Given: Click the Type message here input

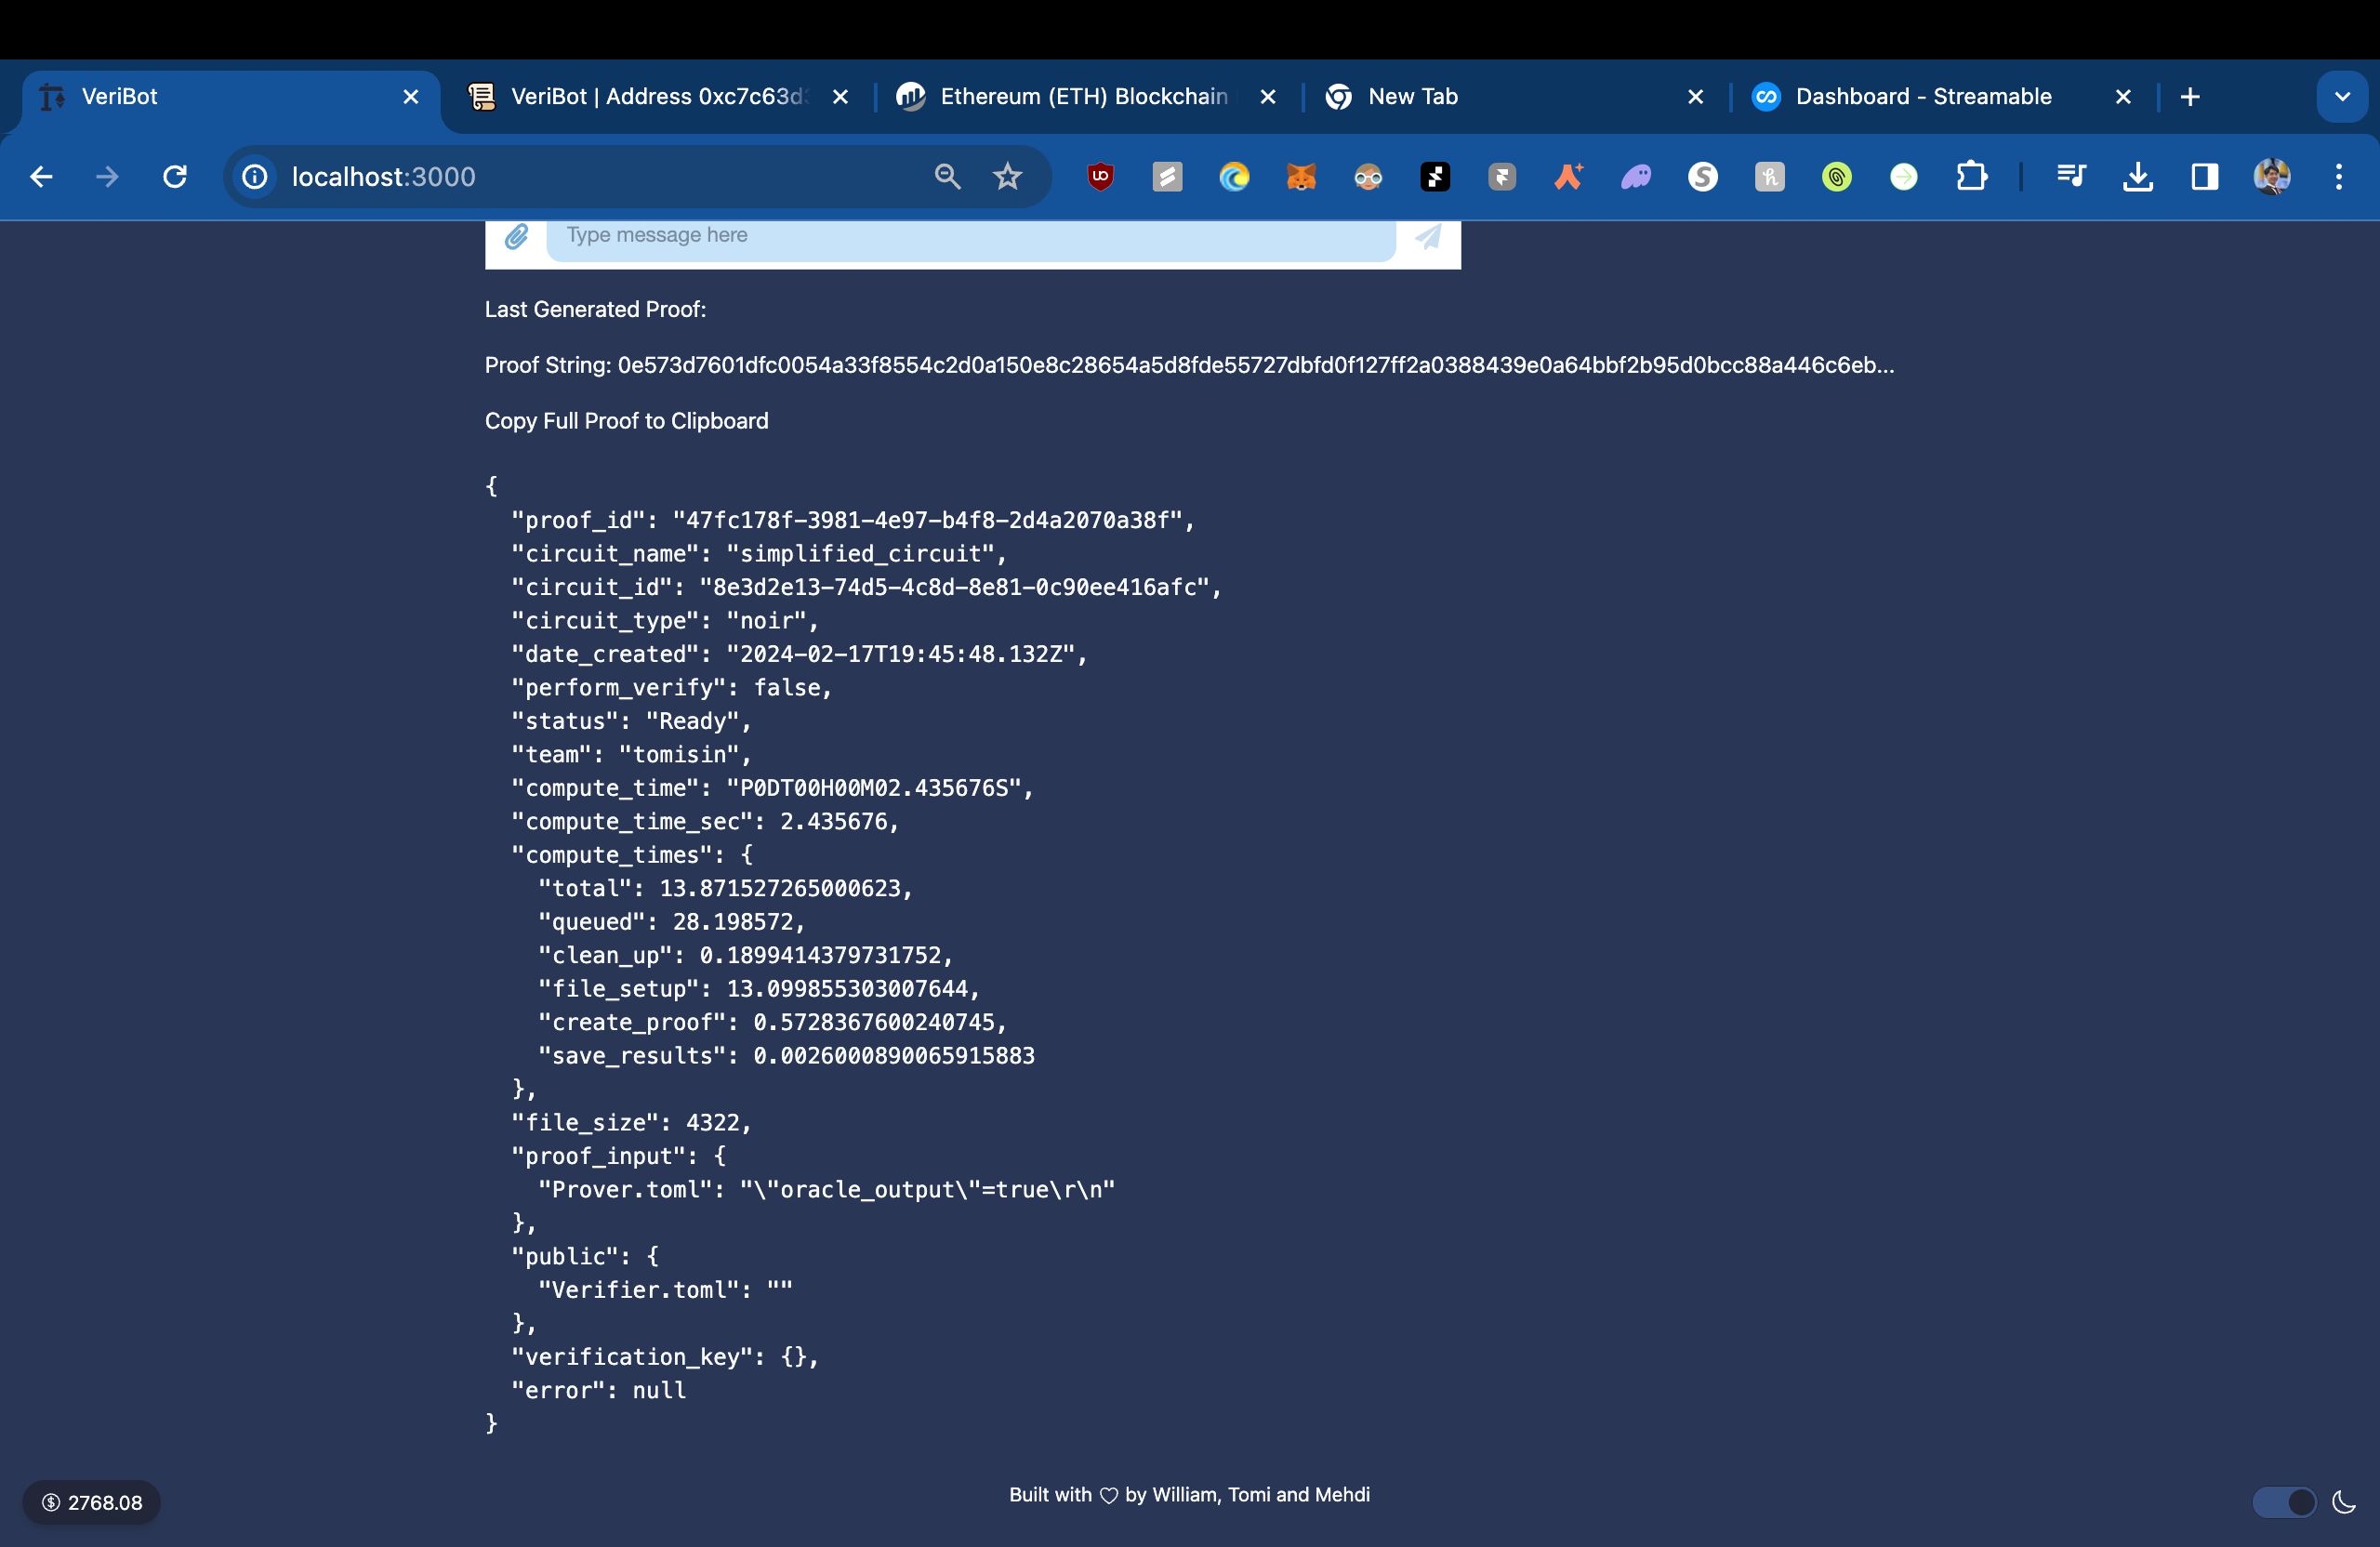Looking at the screenshot, I should click(970, 237).
